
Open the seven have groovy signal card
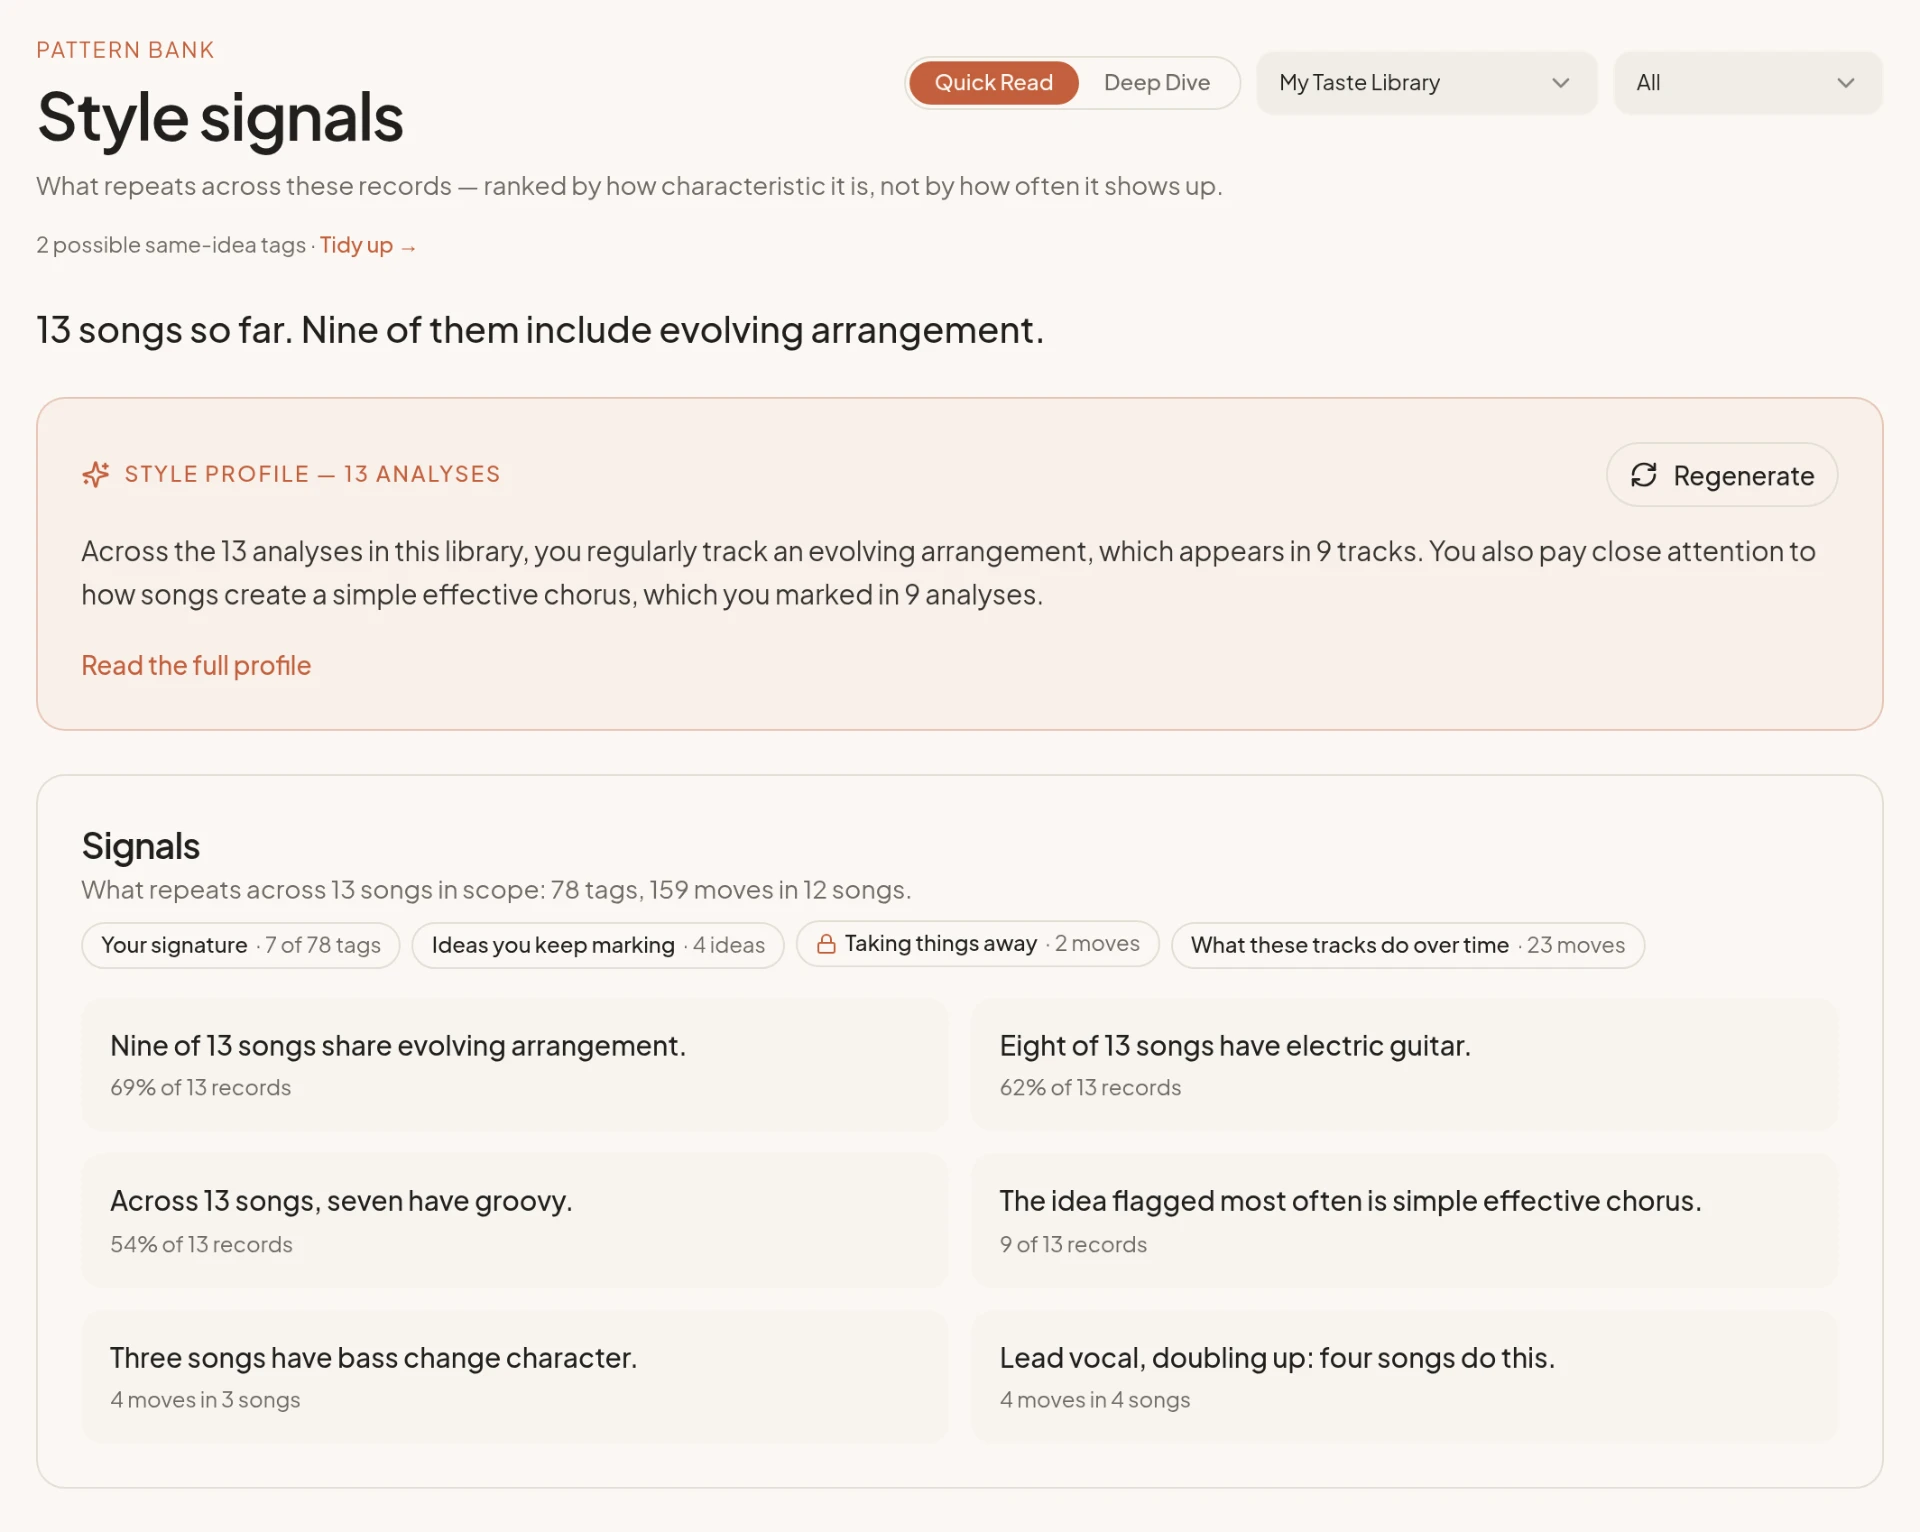point(514,1220)
